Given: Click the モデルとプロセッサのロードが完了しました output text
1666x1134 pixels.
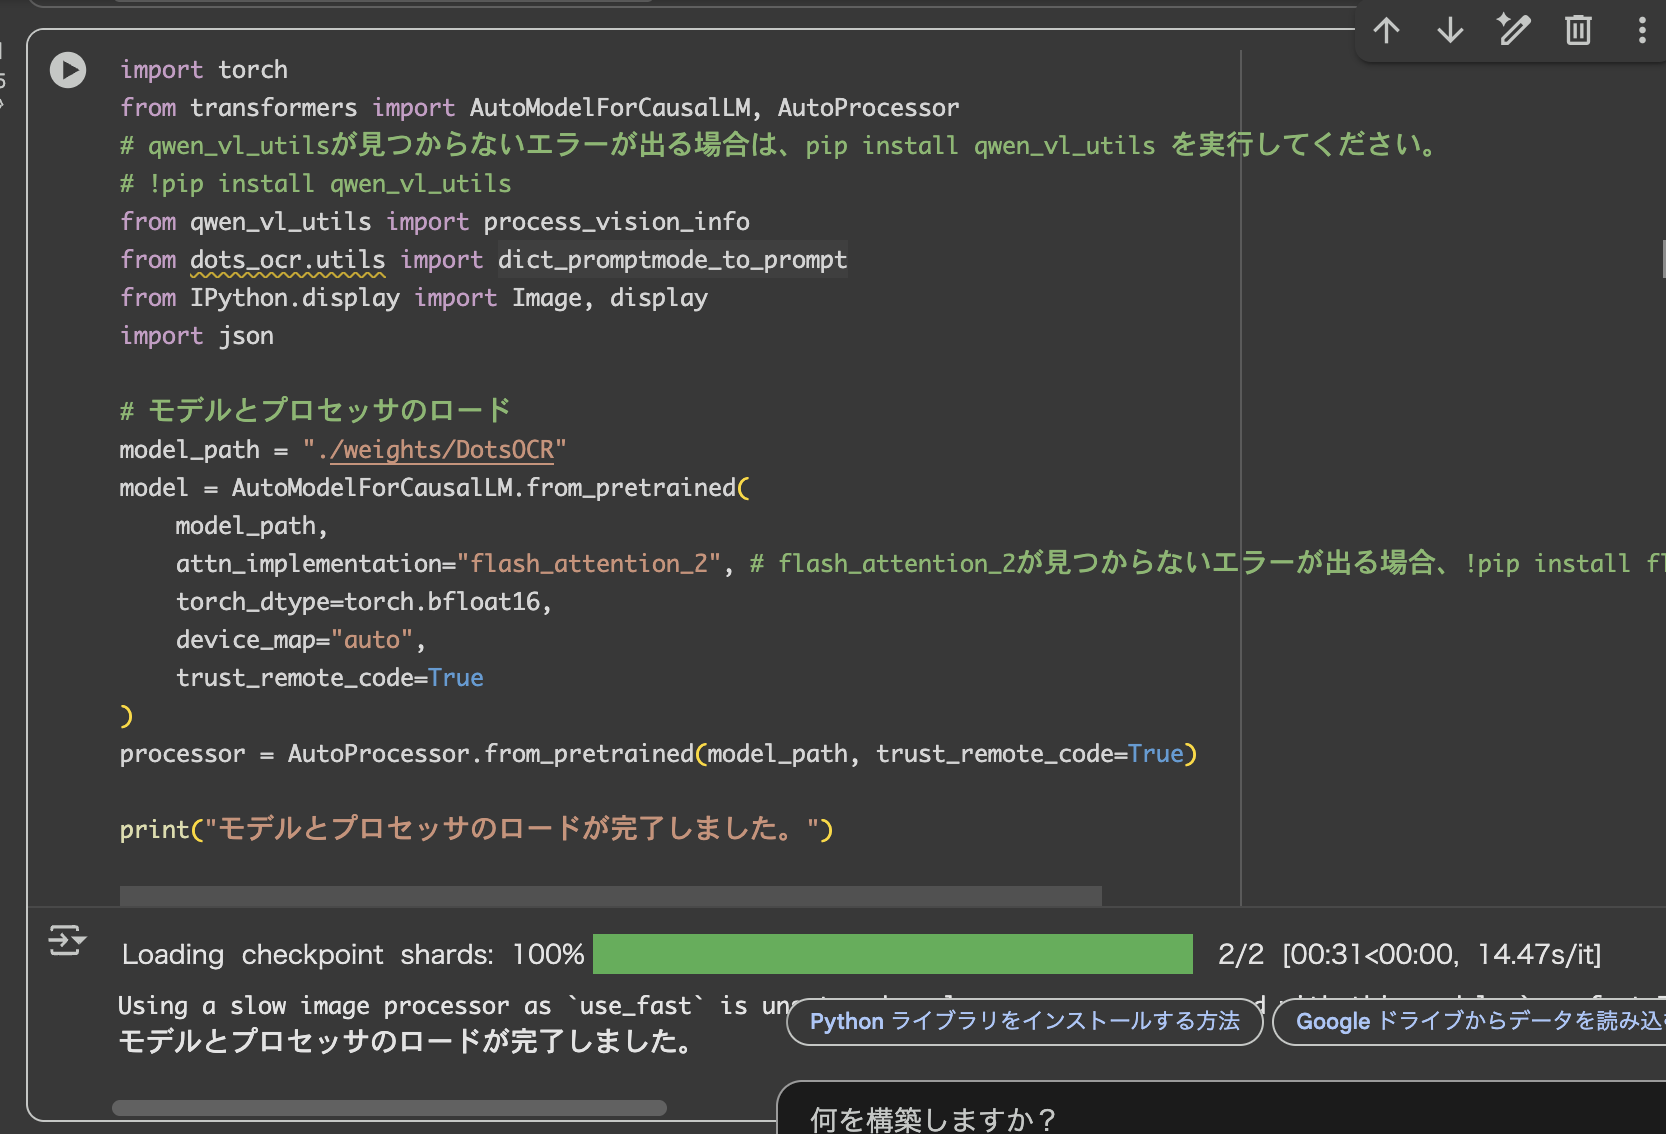Looking at the screenshot, I should click(x=405, y=1042).
